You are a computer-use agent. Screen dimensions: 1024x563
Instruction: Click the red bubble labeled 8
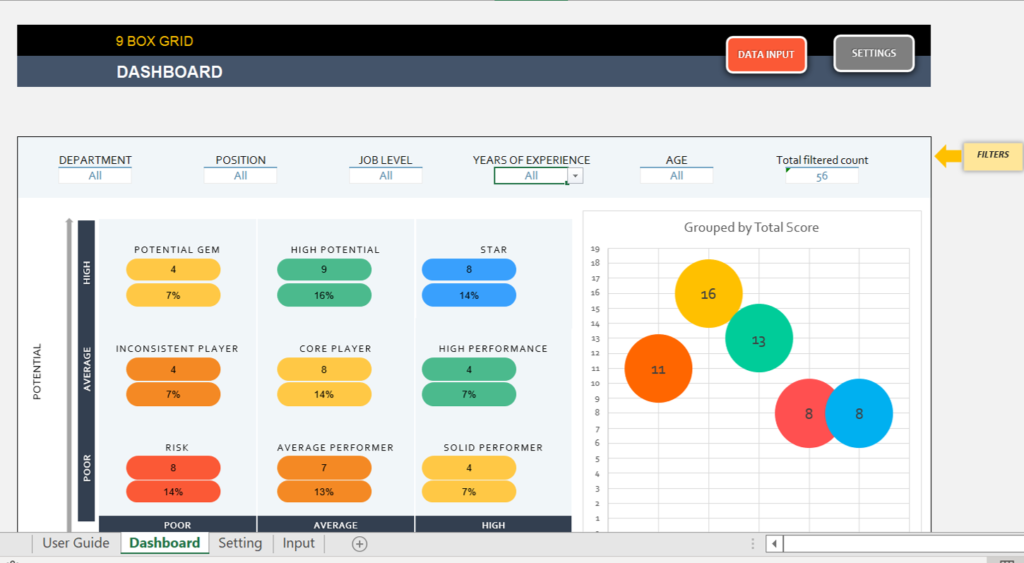point(802,413)
